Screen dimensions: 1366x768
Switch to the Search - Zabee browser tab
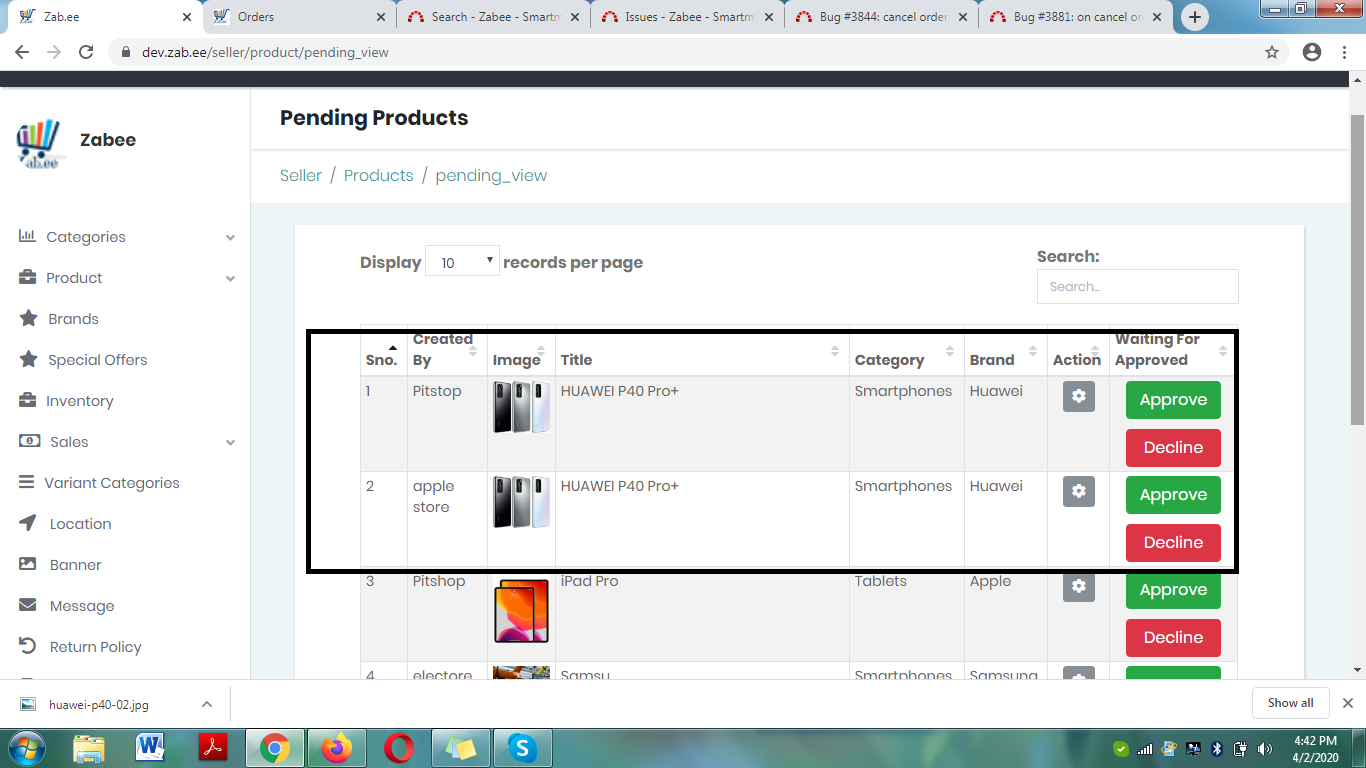(x=493, y=17)
